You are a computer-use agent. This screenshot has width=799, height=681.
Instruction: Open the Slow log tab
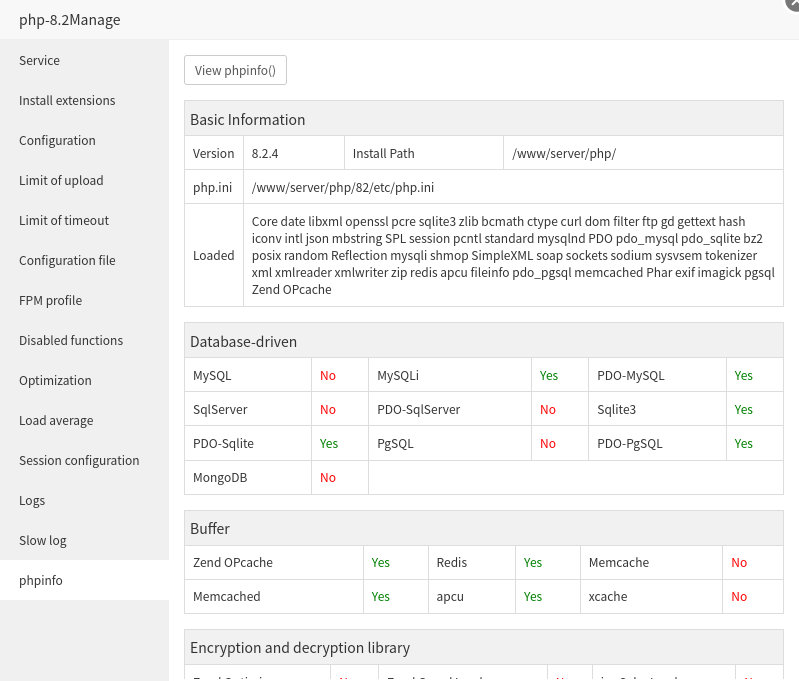(43, 541)
